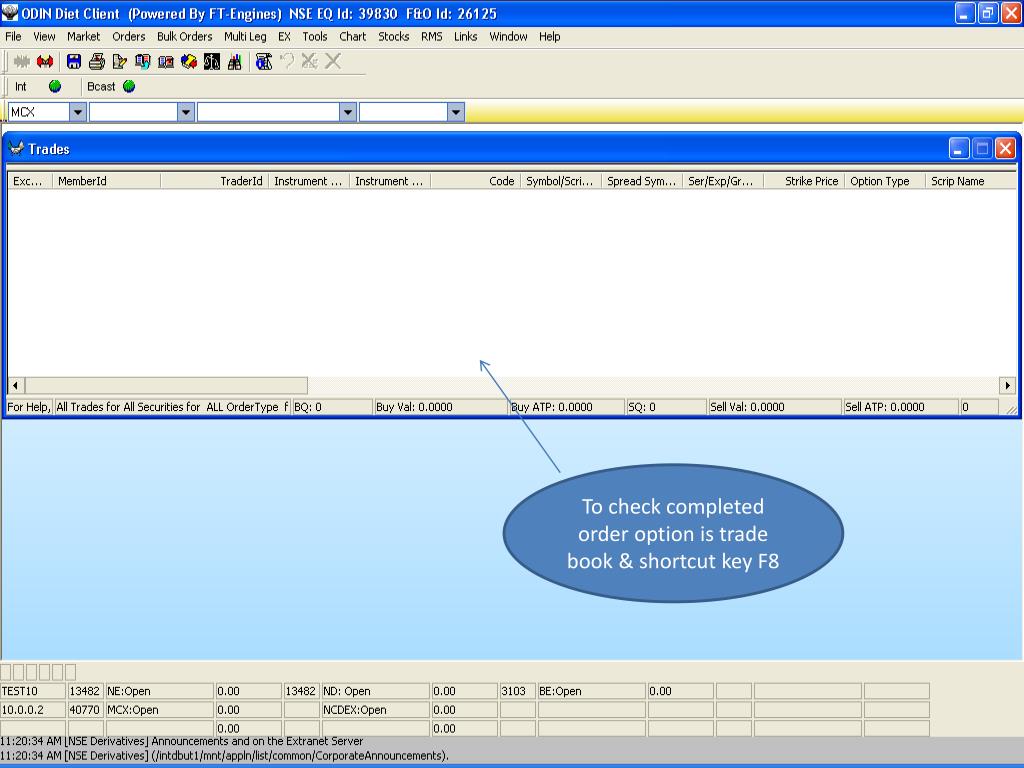Image resolution: width=1024 pixels, height=768 pixels.
Task: Click the Trades horizontal scrollbar left arrow
Action: coord(16,385)
